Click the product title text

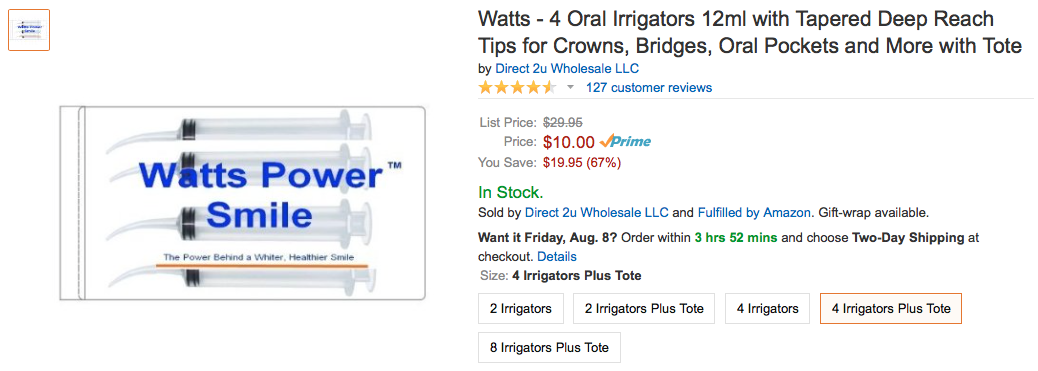point(750,32)
